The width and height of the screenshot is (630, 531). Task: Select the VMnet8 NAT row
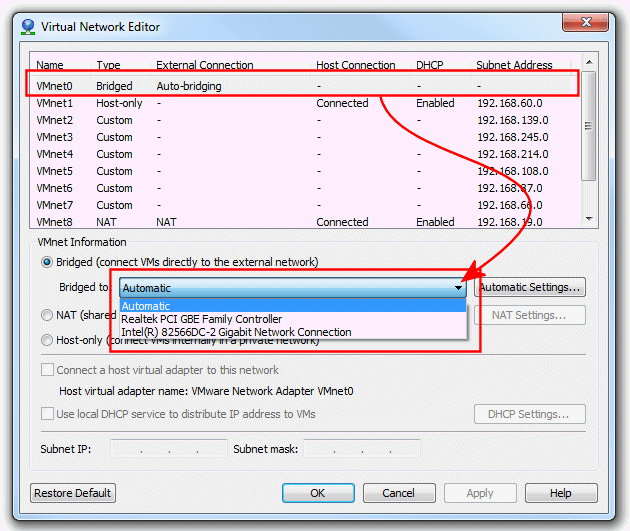304,222
